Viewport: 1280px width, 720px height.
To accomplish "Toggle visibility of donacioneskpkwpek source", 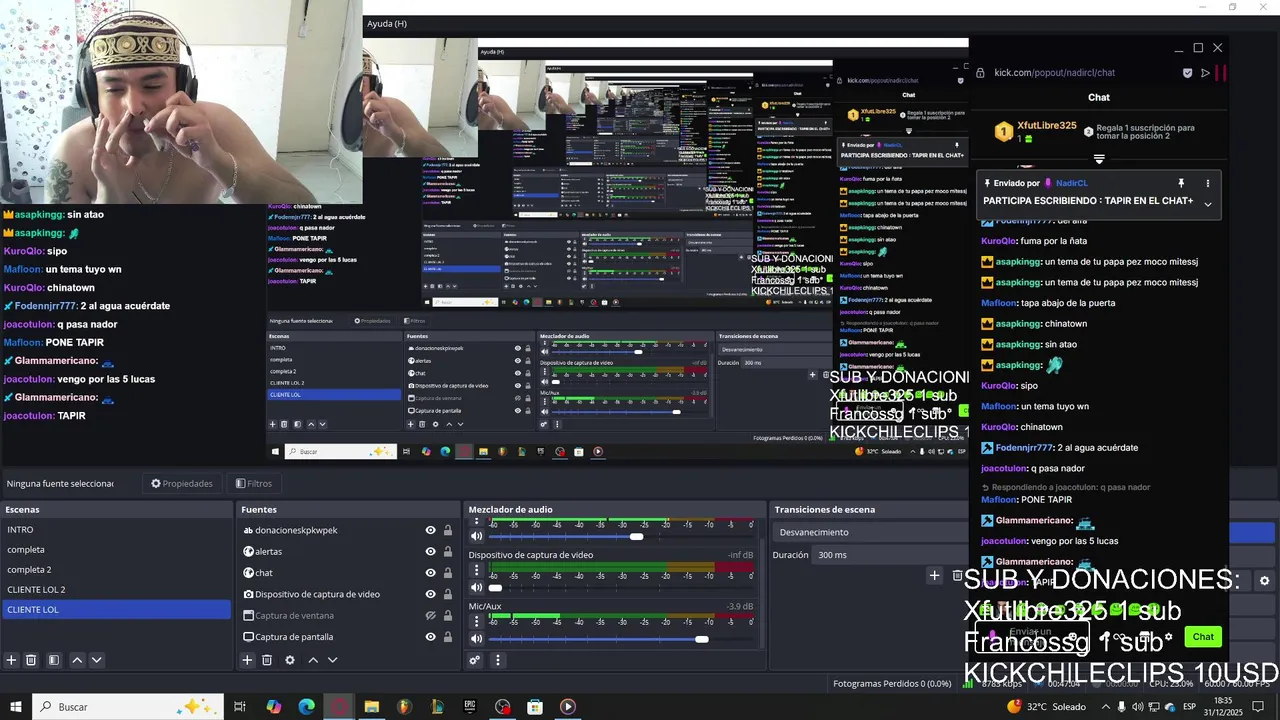I will (430, 530).
